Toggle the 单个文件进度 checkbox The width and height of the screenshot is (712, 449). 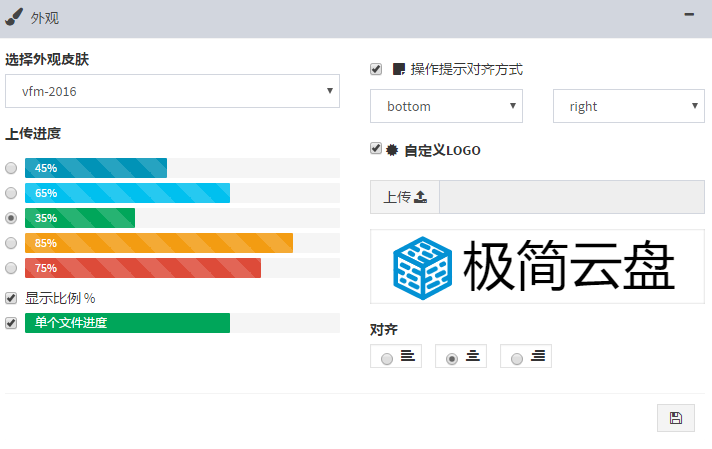coord(11,323)
